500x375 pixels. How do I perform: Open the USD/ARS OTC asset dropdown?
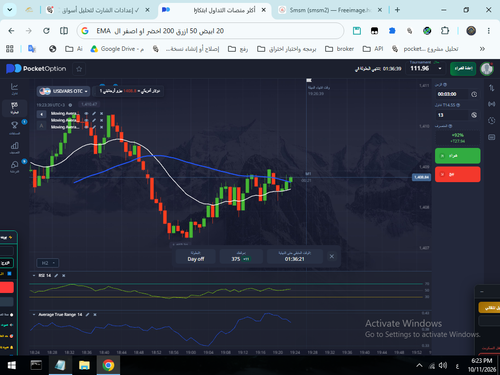pyautogui.click(x=63, y=91)
